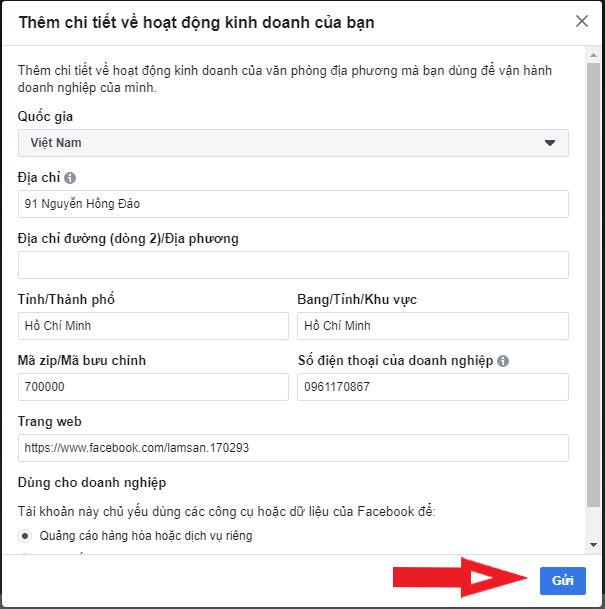Focus the Địa chỉ address field

coord(293,204)
